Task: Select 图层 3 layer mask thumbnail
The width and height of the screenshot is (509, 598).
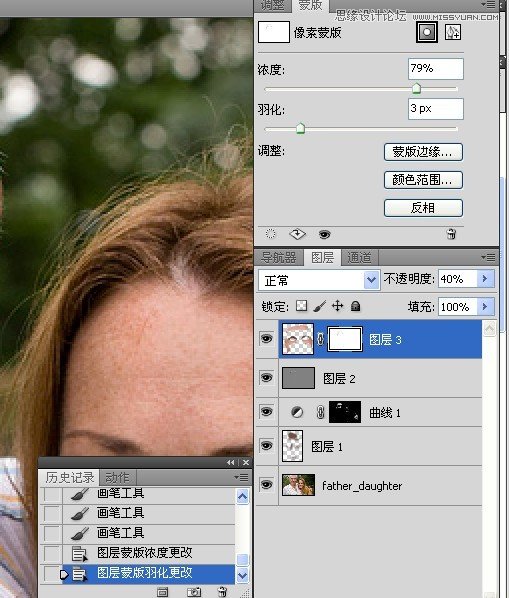Action: coord(345,339)
